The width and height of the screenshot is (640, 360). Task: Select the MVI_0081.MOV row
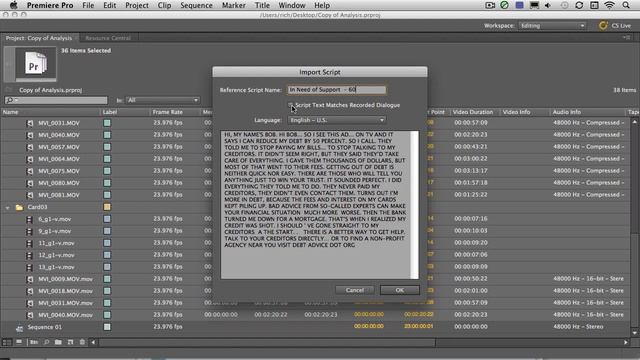315,195
